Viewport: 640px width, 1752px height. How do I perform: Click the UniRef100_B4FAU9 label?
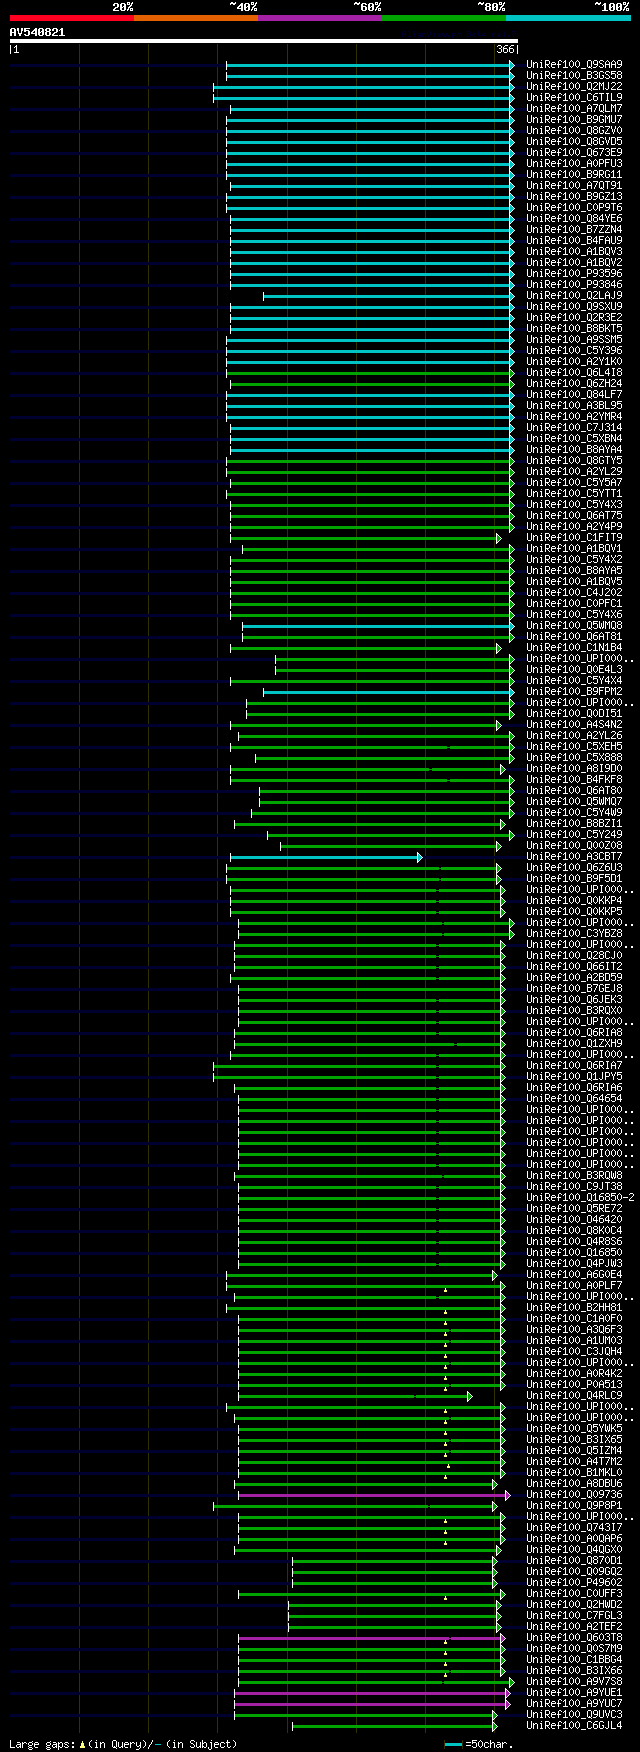(574, 241)
